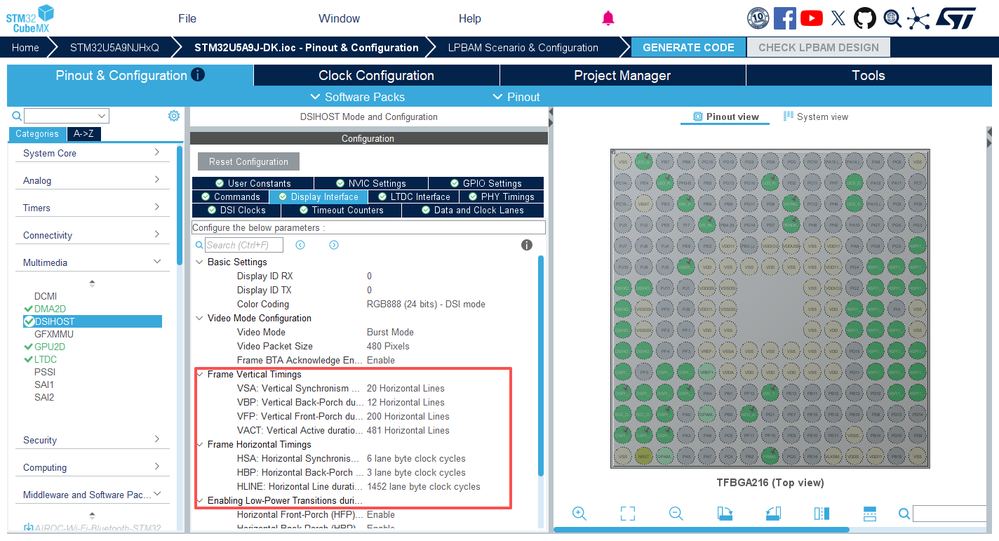Go to previous parameter search result
This screenshot has width=999, height=541.
pyautogui.click(x=300, y=245)
